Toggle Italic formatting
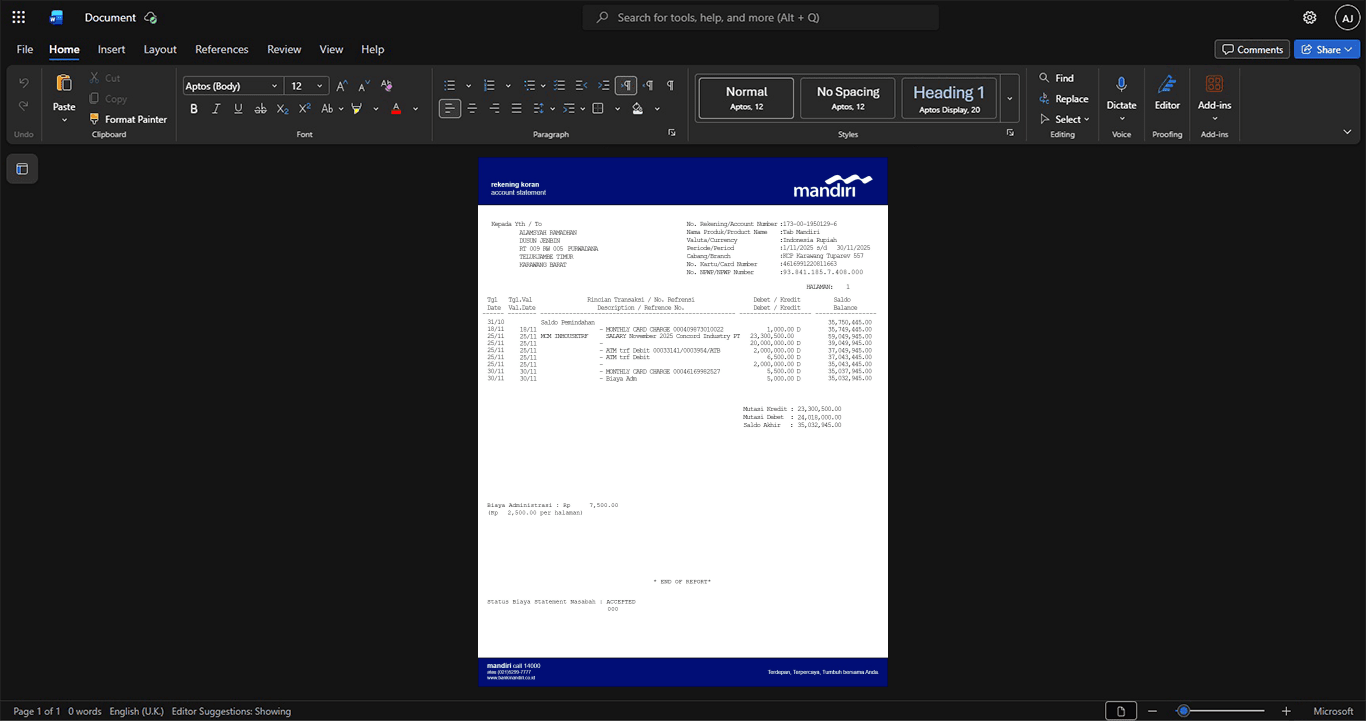The image size is (1366, 721). [216, 108]
